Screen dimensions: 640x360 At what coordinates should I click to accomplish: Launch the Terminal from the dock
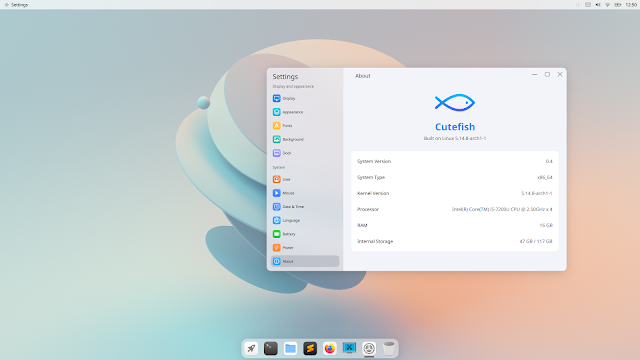click(271, 348)
